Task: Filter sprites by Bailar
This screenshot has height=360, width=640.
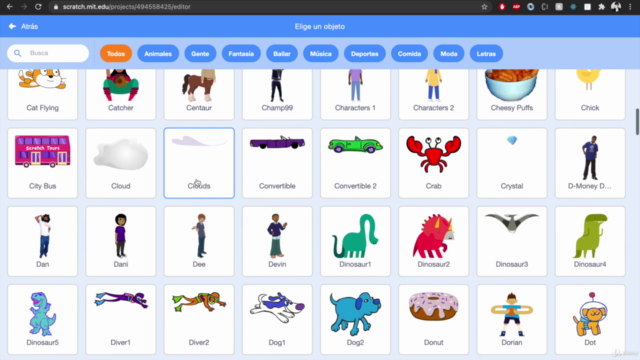Action: (282, 53)
